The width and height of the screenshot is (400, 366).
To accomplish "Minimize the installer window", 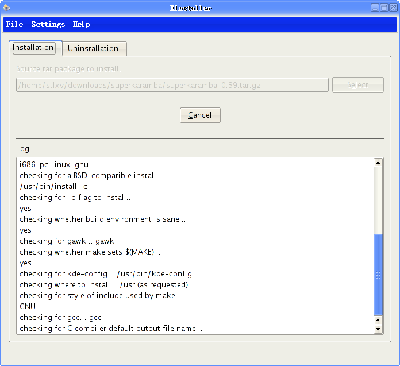I will pos(375,8).
